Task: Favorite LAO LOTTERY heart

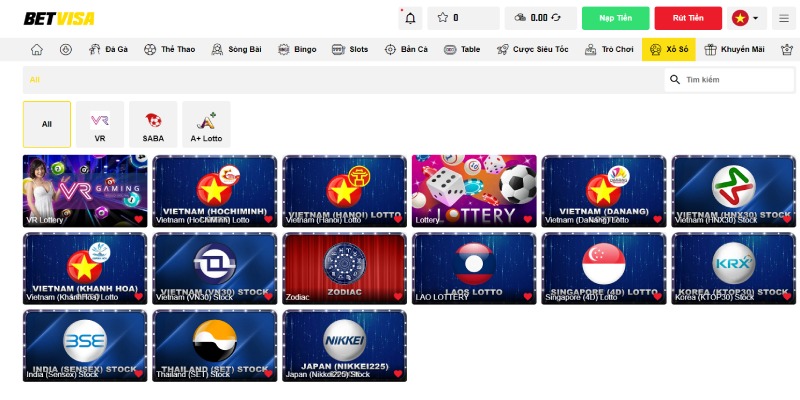Action: point(528,296)
